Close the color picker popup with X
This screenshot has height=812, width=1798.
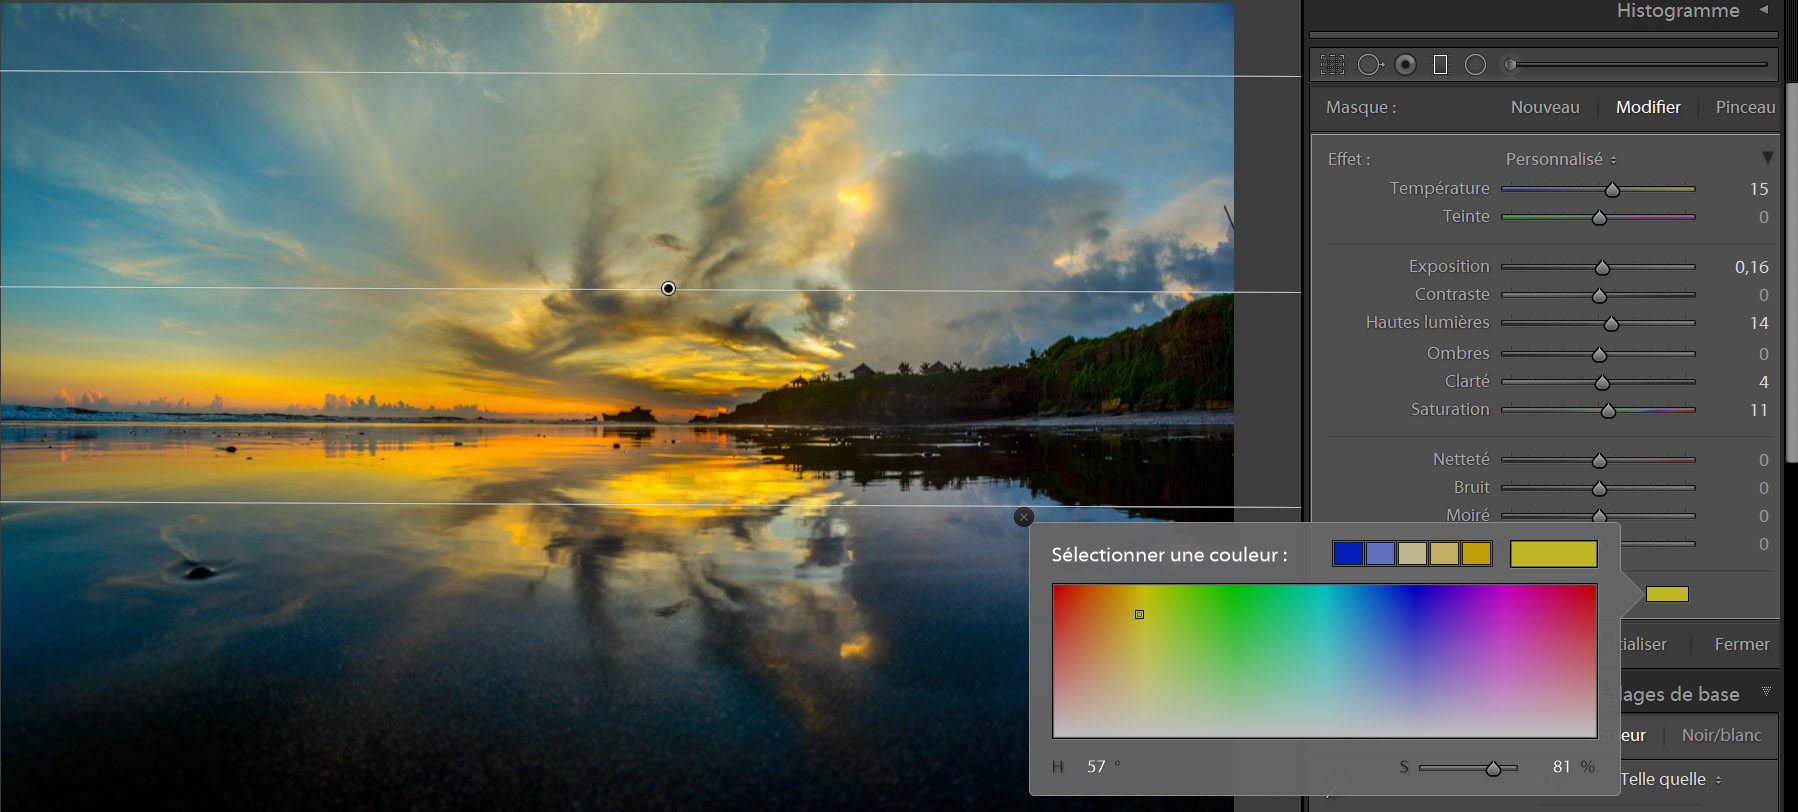pos(1023,517)
